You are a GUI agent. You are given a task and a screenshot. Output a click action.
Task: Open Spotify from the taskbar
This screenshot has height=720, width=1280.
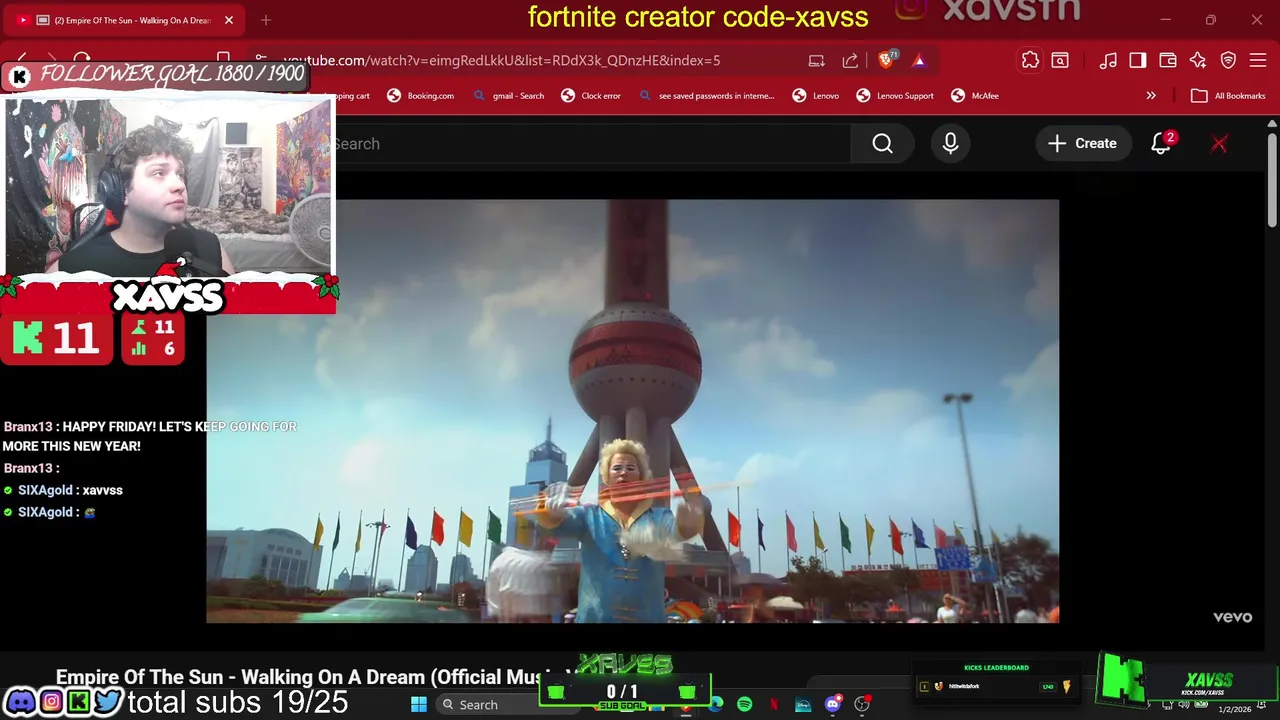744,705
